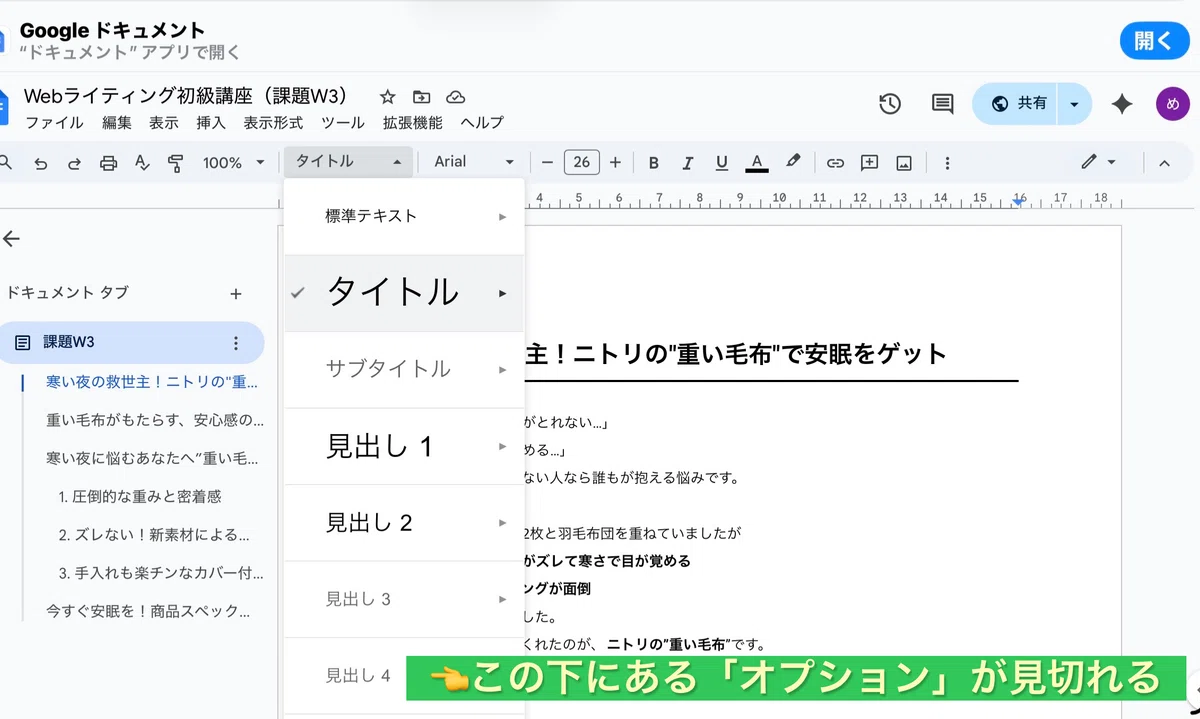Open the toolbar three-dot more options
Viewport: 1200px width, 719px height.
pyautogui.click(x=947, y=162)
